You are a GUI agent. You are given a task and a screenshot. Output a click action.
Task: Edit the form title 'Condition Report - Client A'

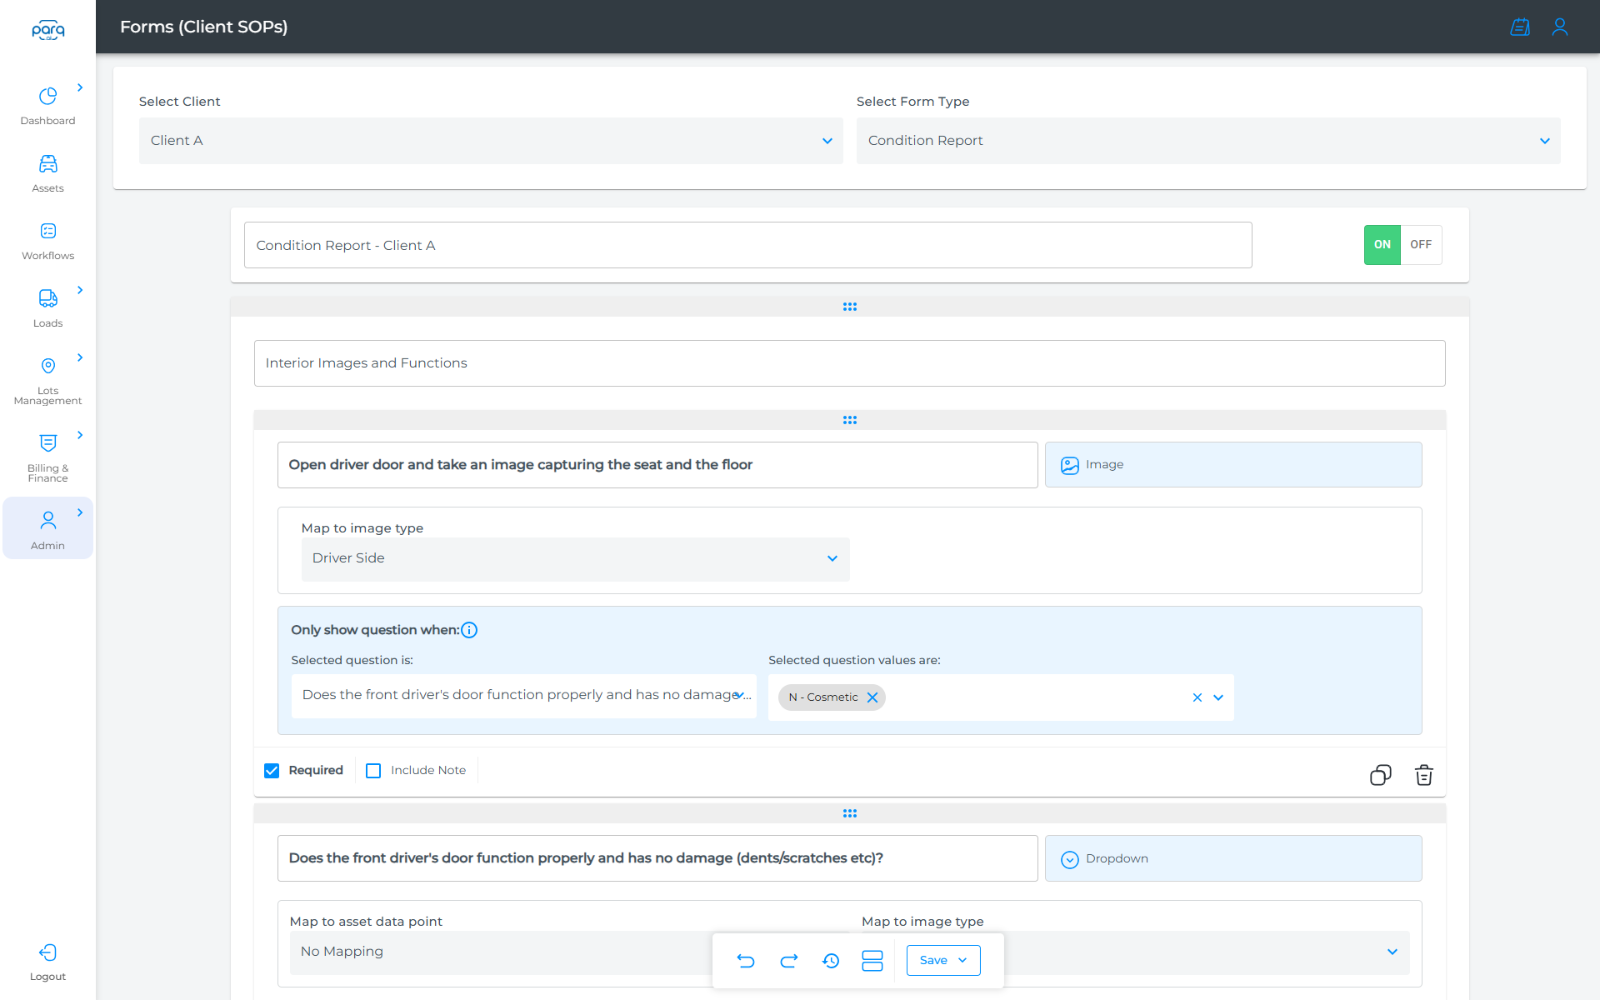pos(748,245)
